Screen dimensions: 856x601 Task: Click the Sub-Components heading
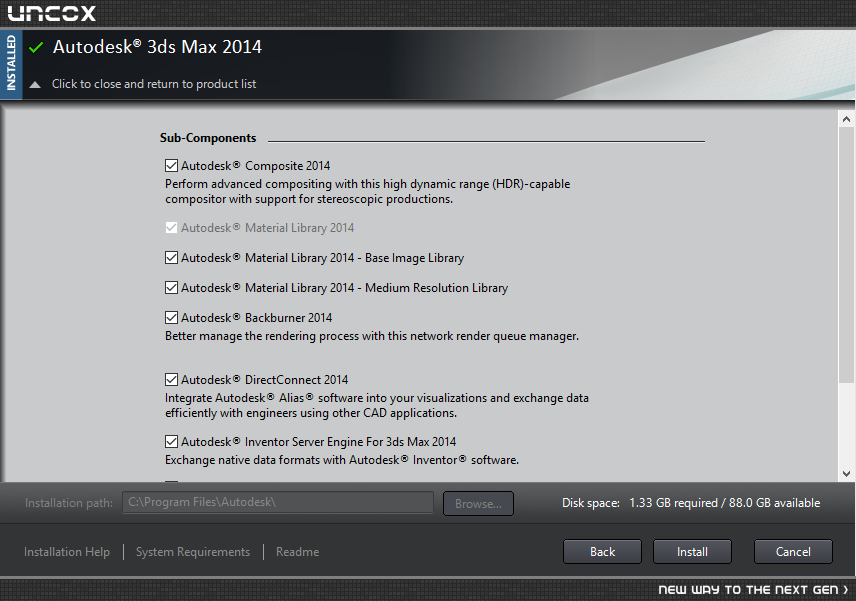208,138
